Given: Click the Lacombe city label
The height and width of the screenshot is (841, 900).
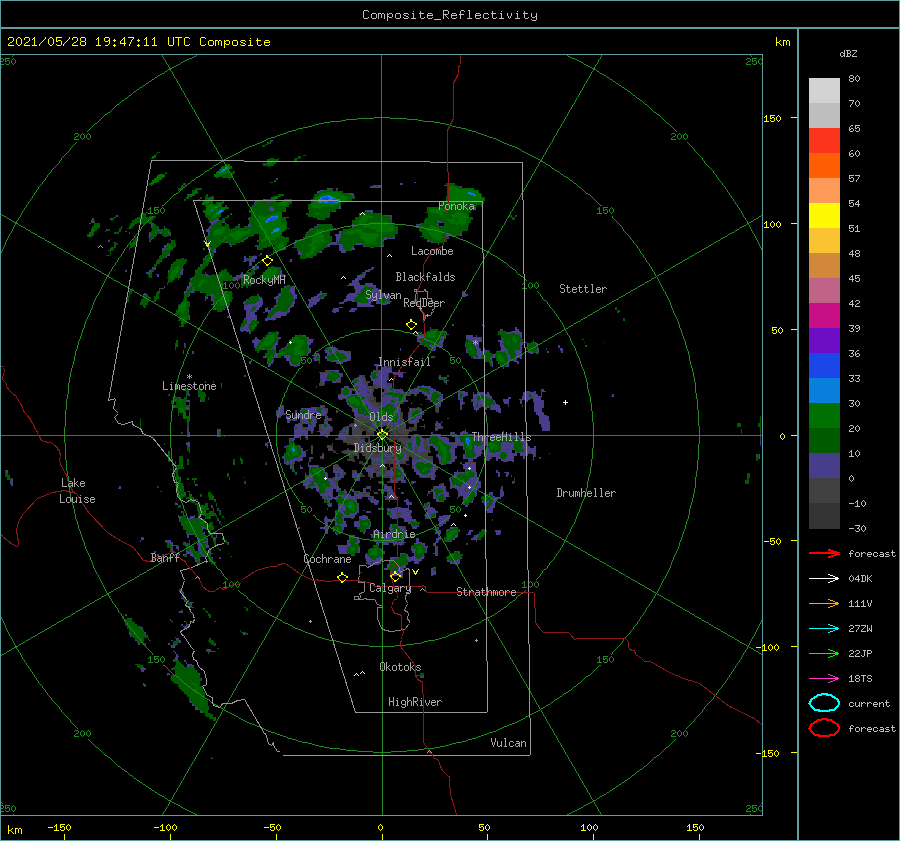Looking at the screenshot, I should [432, 251].
